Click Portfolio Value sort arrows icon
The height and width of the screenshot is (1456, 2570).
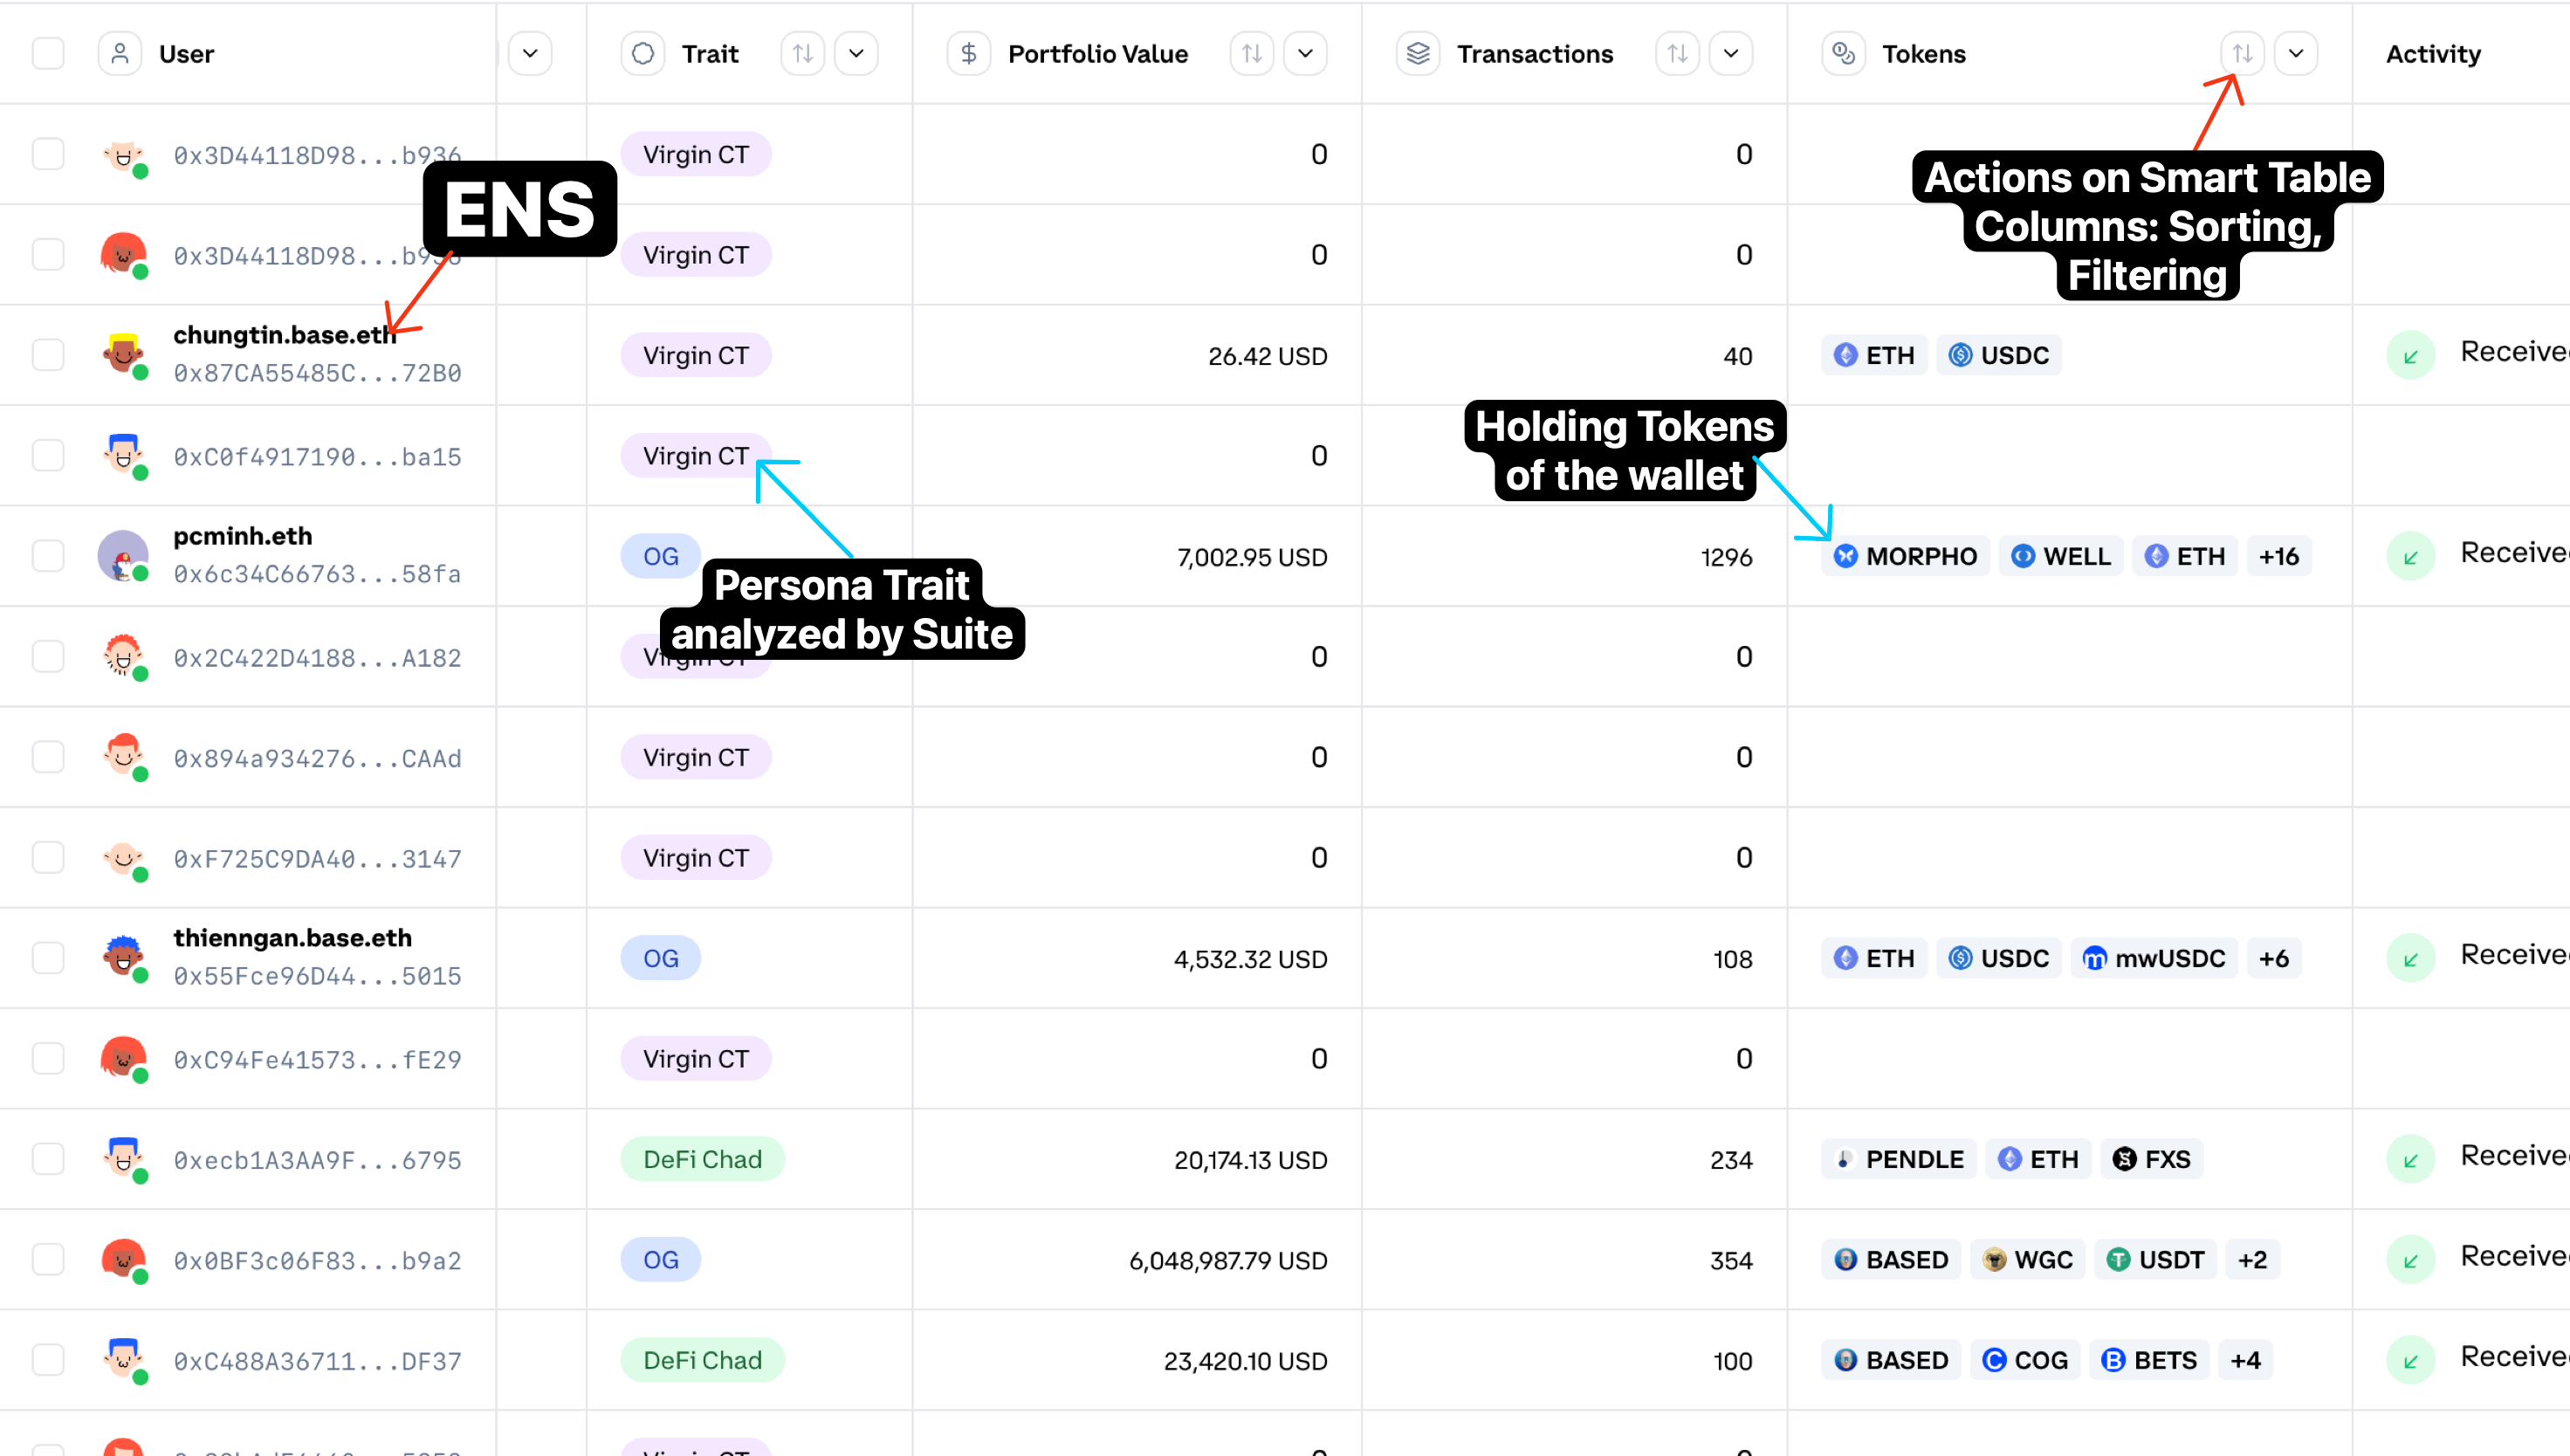pos(1251,54)
